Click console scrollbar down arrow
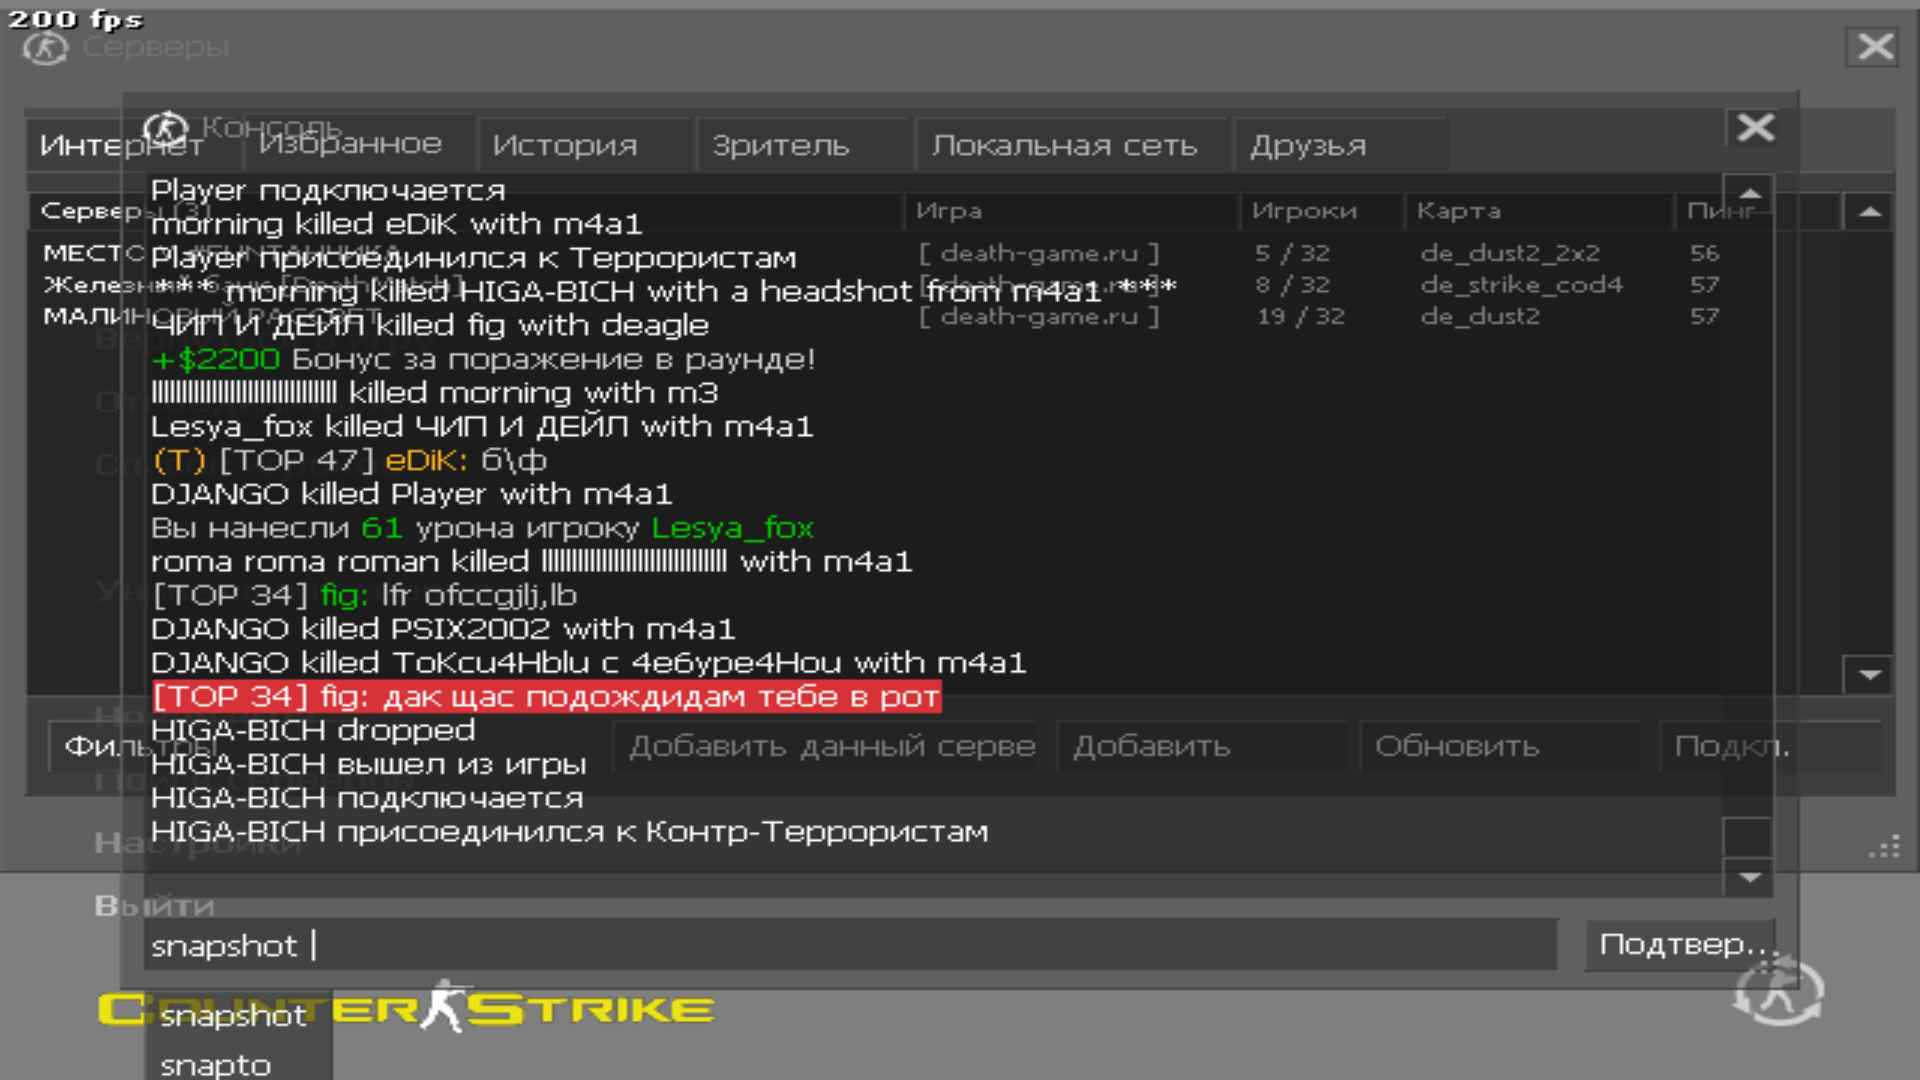 click(x=1749, y=877)
